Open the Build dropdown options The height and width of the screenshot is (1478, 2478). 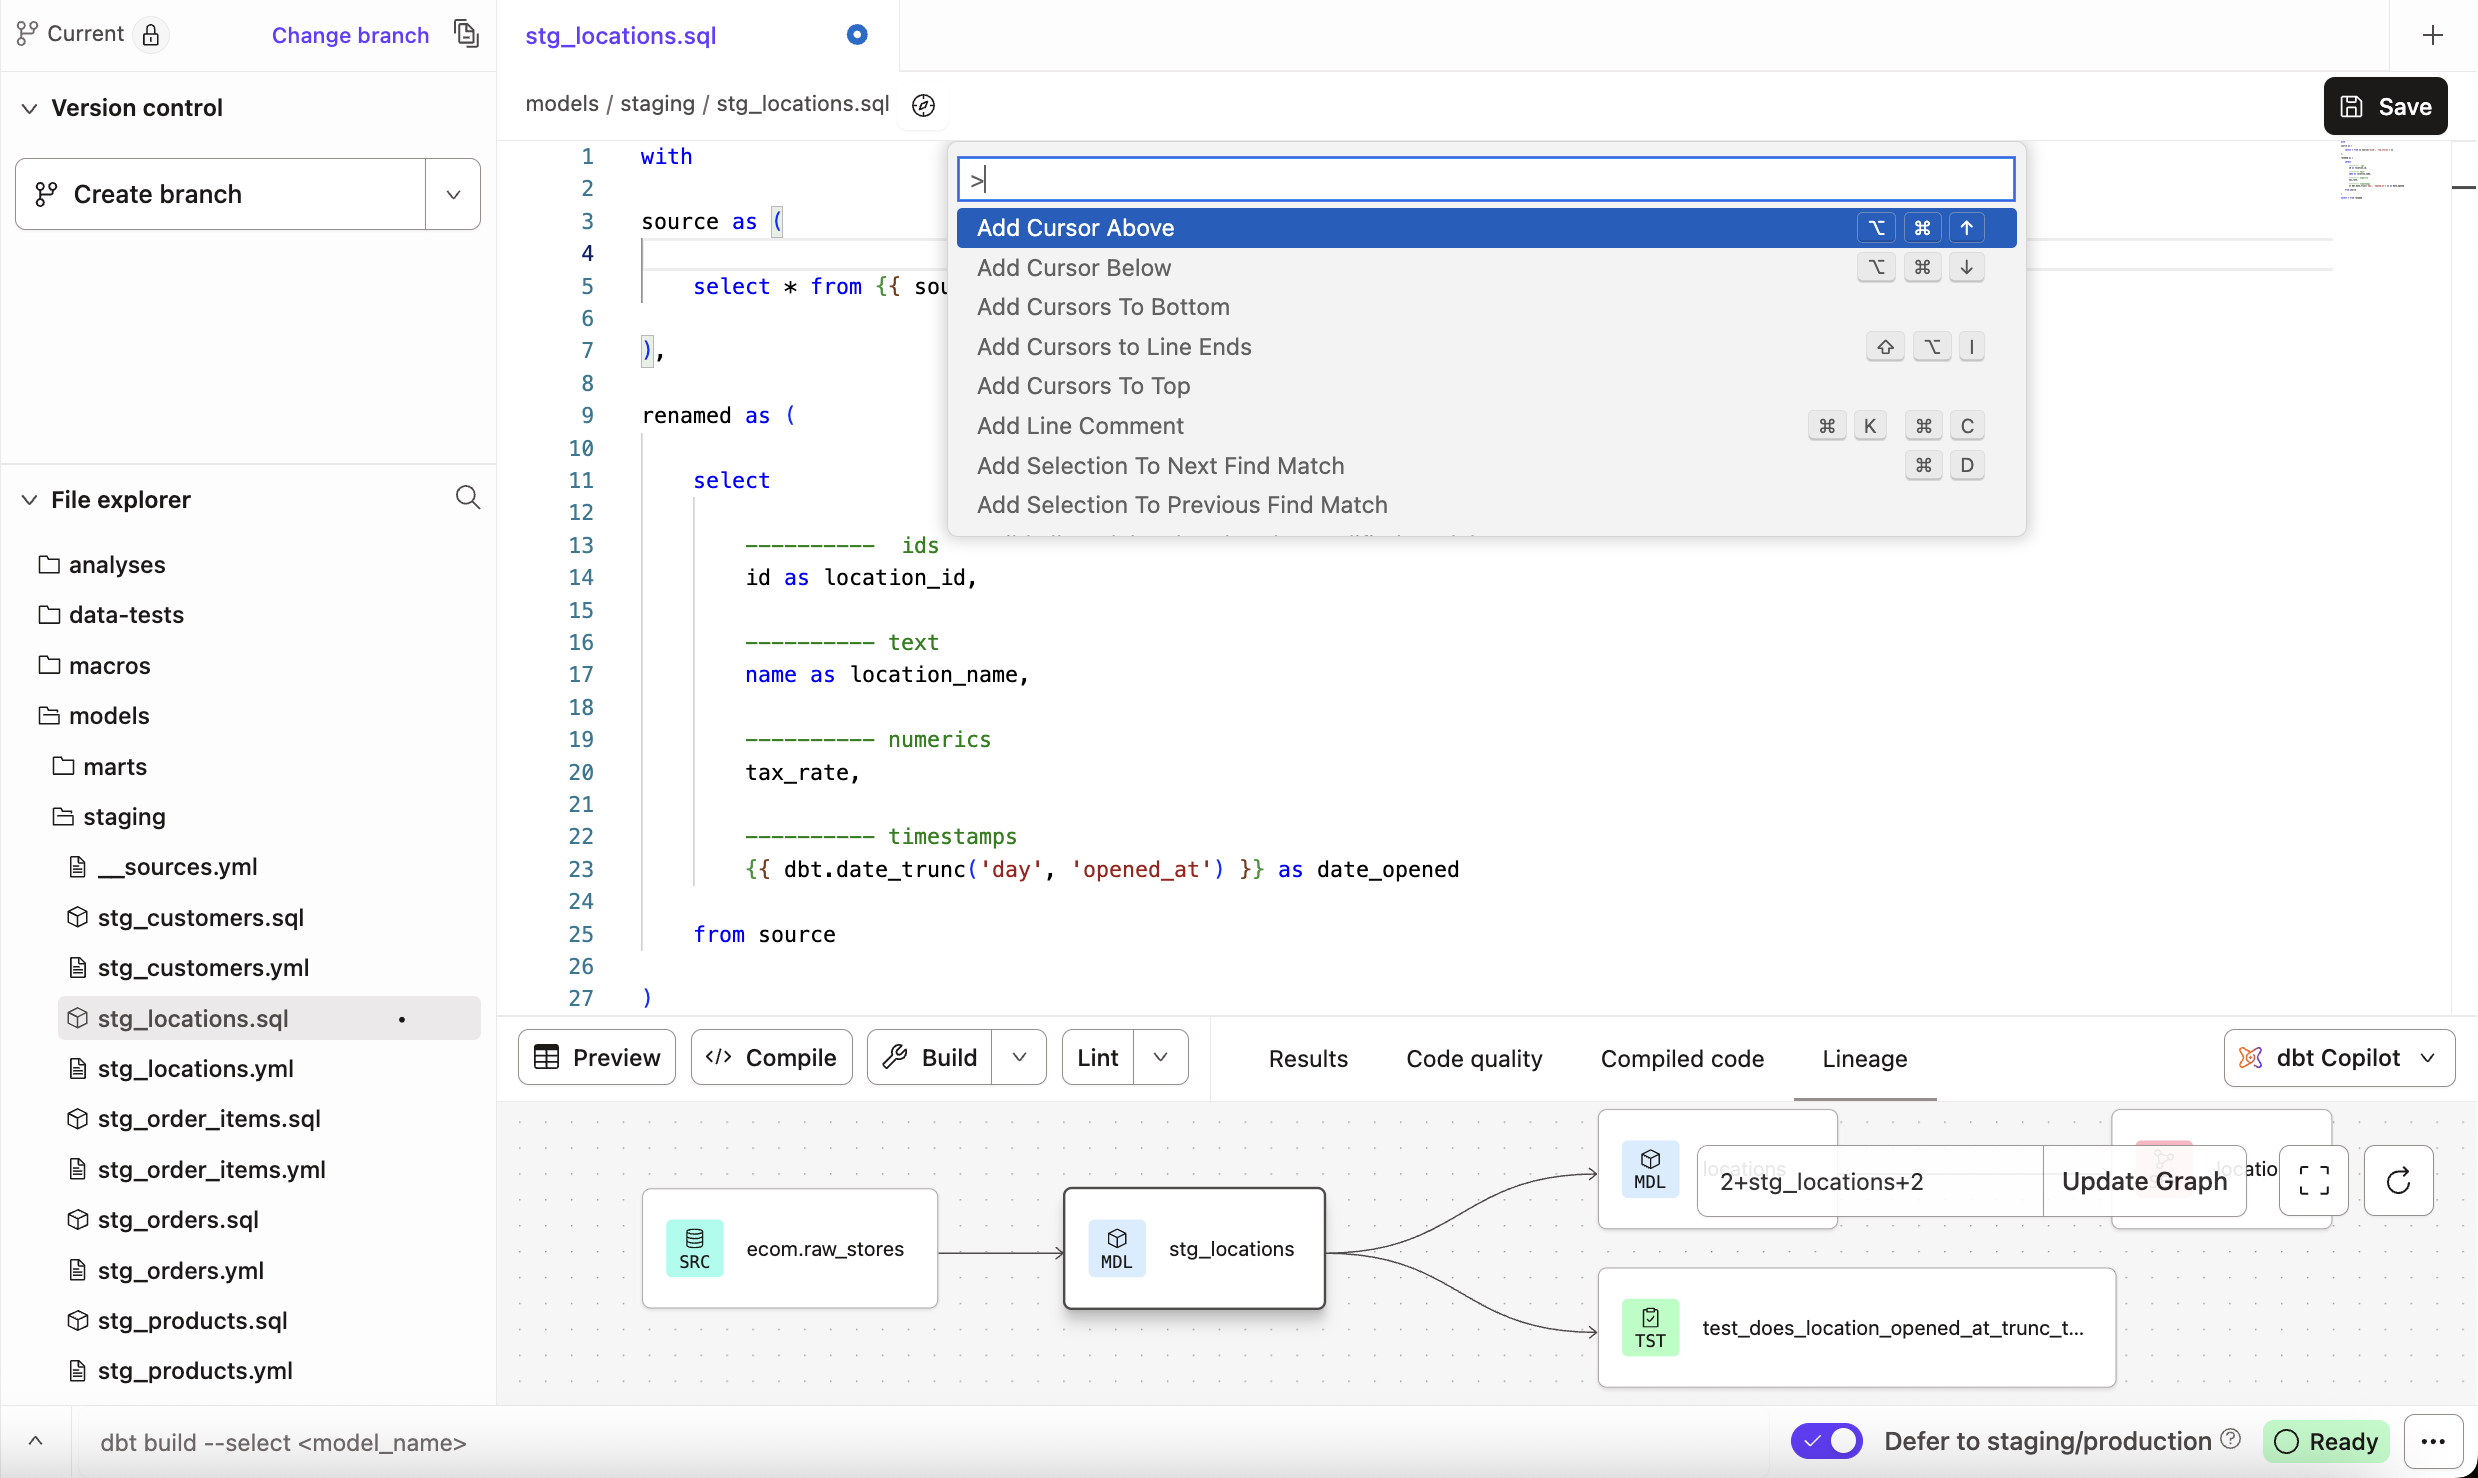point(1018,1057)
